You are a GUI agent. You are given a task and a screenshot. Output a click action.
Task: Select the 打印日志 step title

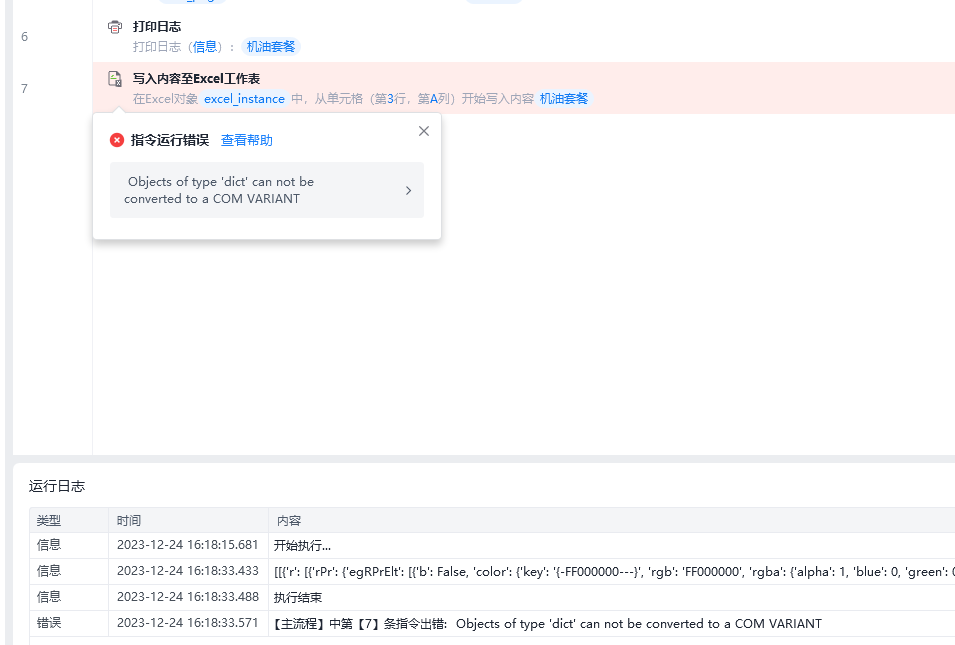[x=157, y=27]
